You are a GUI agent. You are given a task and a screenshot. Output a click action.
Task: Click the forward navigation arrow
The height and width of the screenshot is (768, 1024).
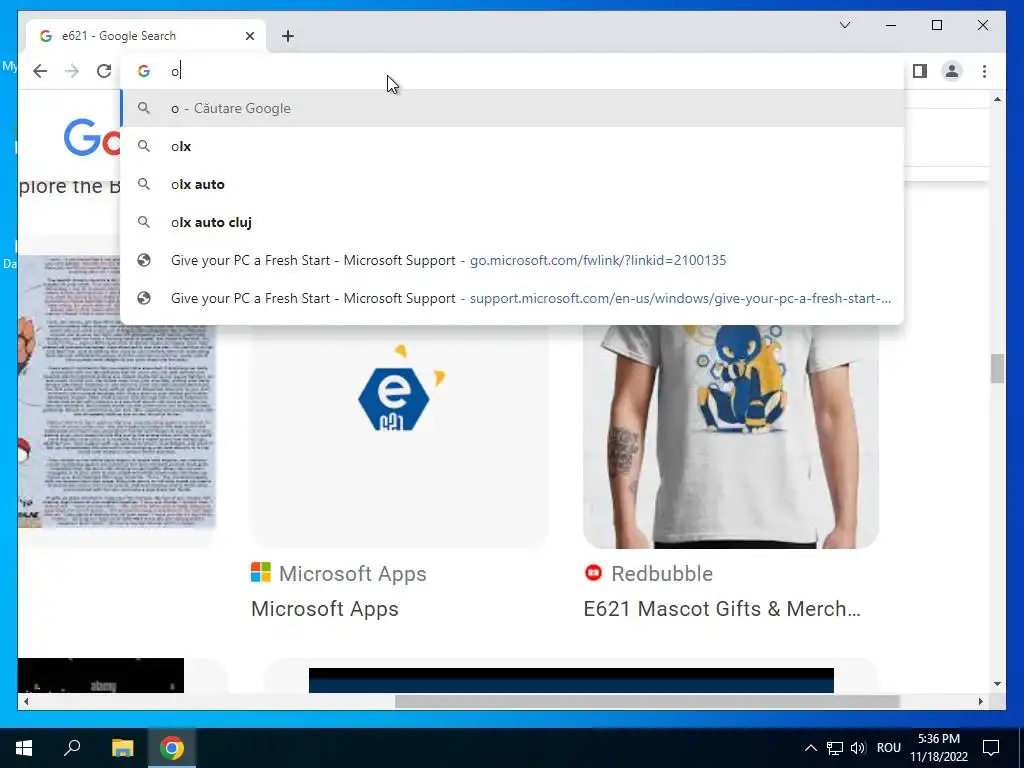(x=72, y=71)
